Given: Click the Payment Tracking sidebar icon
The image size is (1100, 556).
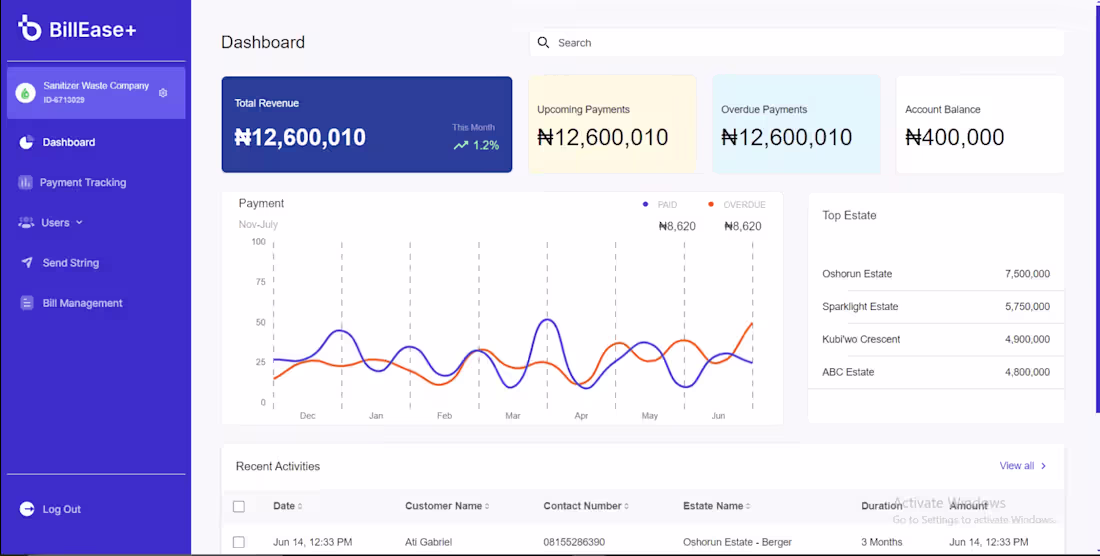Looking at the screenshot, I should click(25, 183).
